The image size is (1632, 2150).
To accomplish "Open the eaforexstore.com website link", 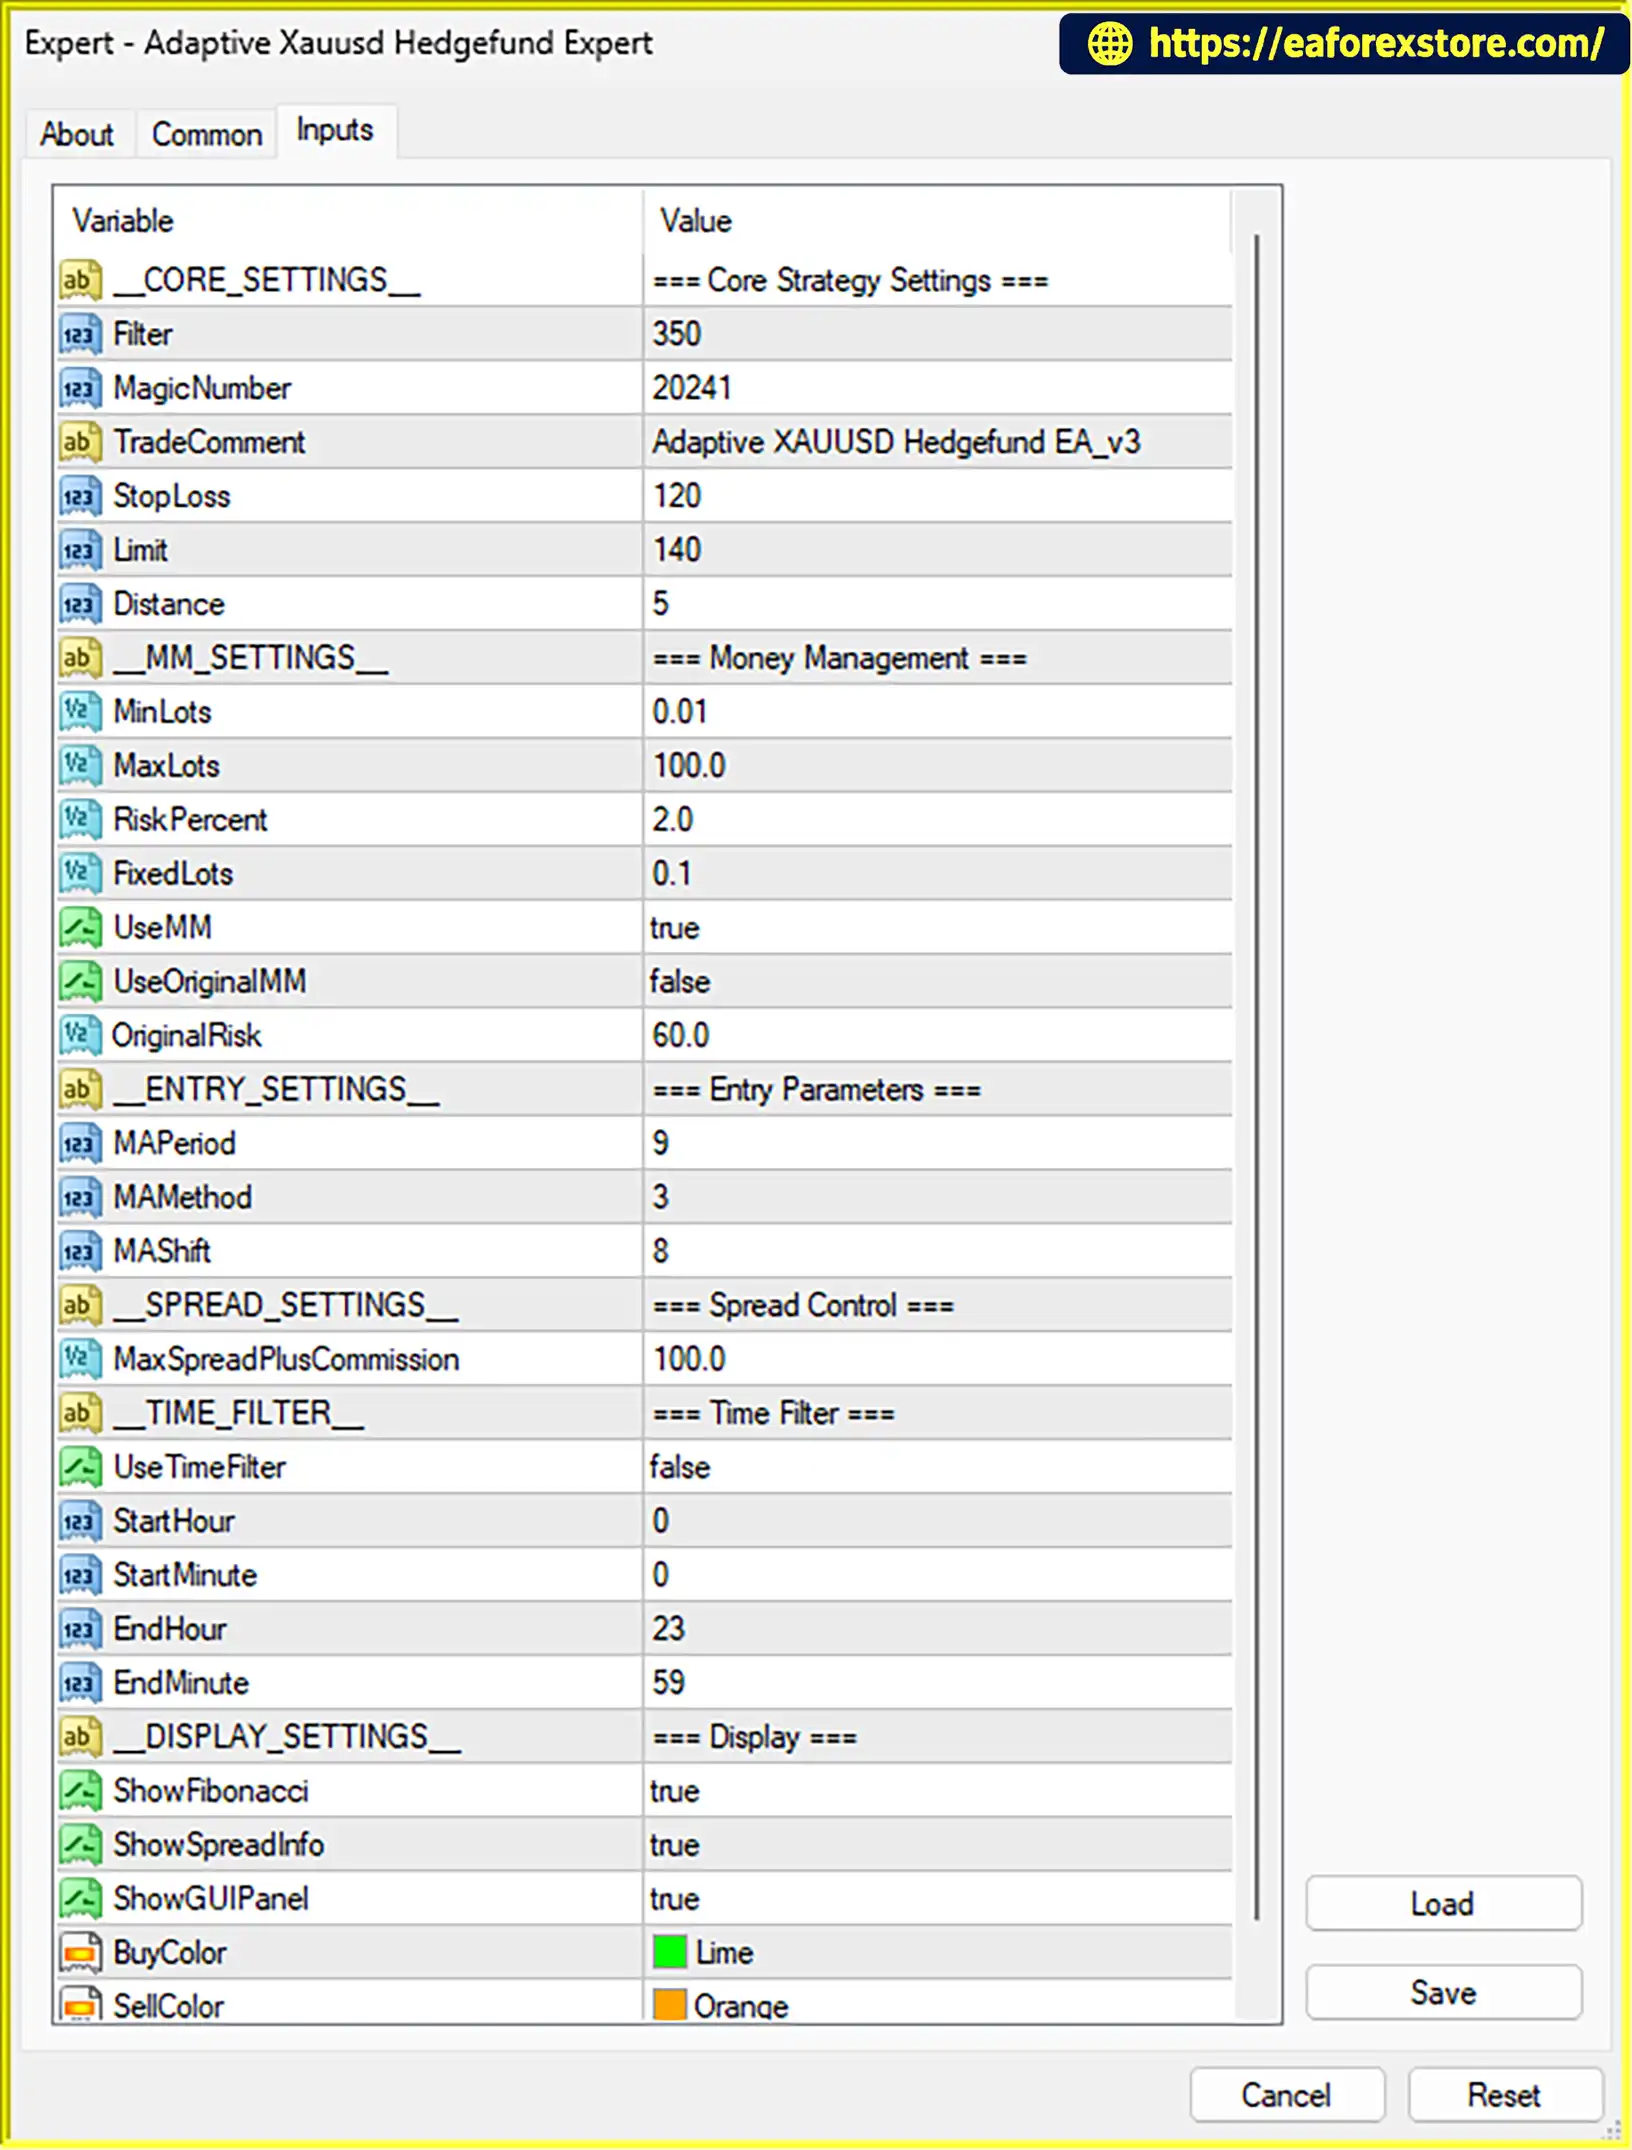I will 1376,43.
